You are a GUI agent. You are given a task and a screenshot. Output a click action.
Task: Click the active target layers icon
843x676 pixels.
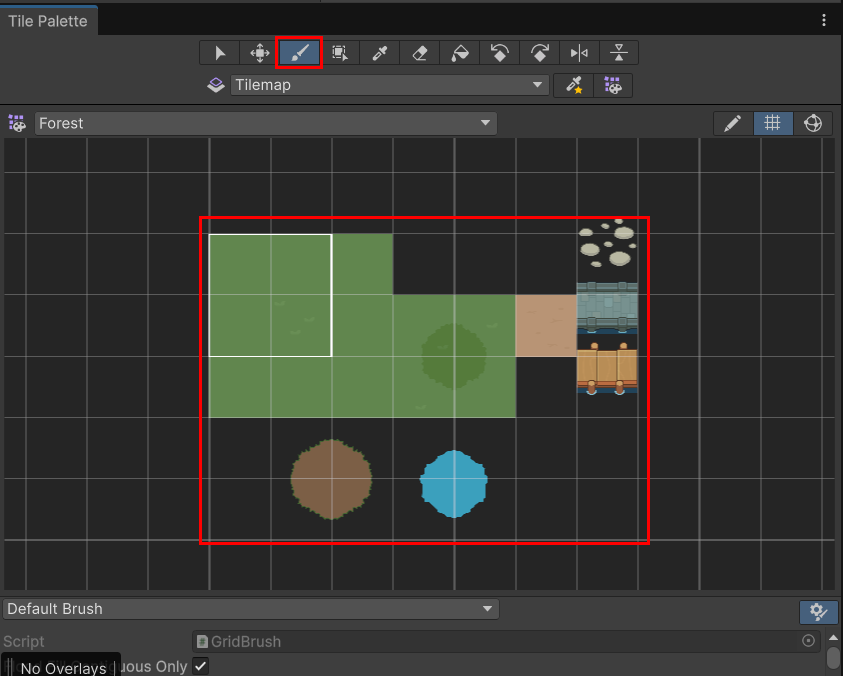[216, 85]
